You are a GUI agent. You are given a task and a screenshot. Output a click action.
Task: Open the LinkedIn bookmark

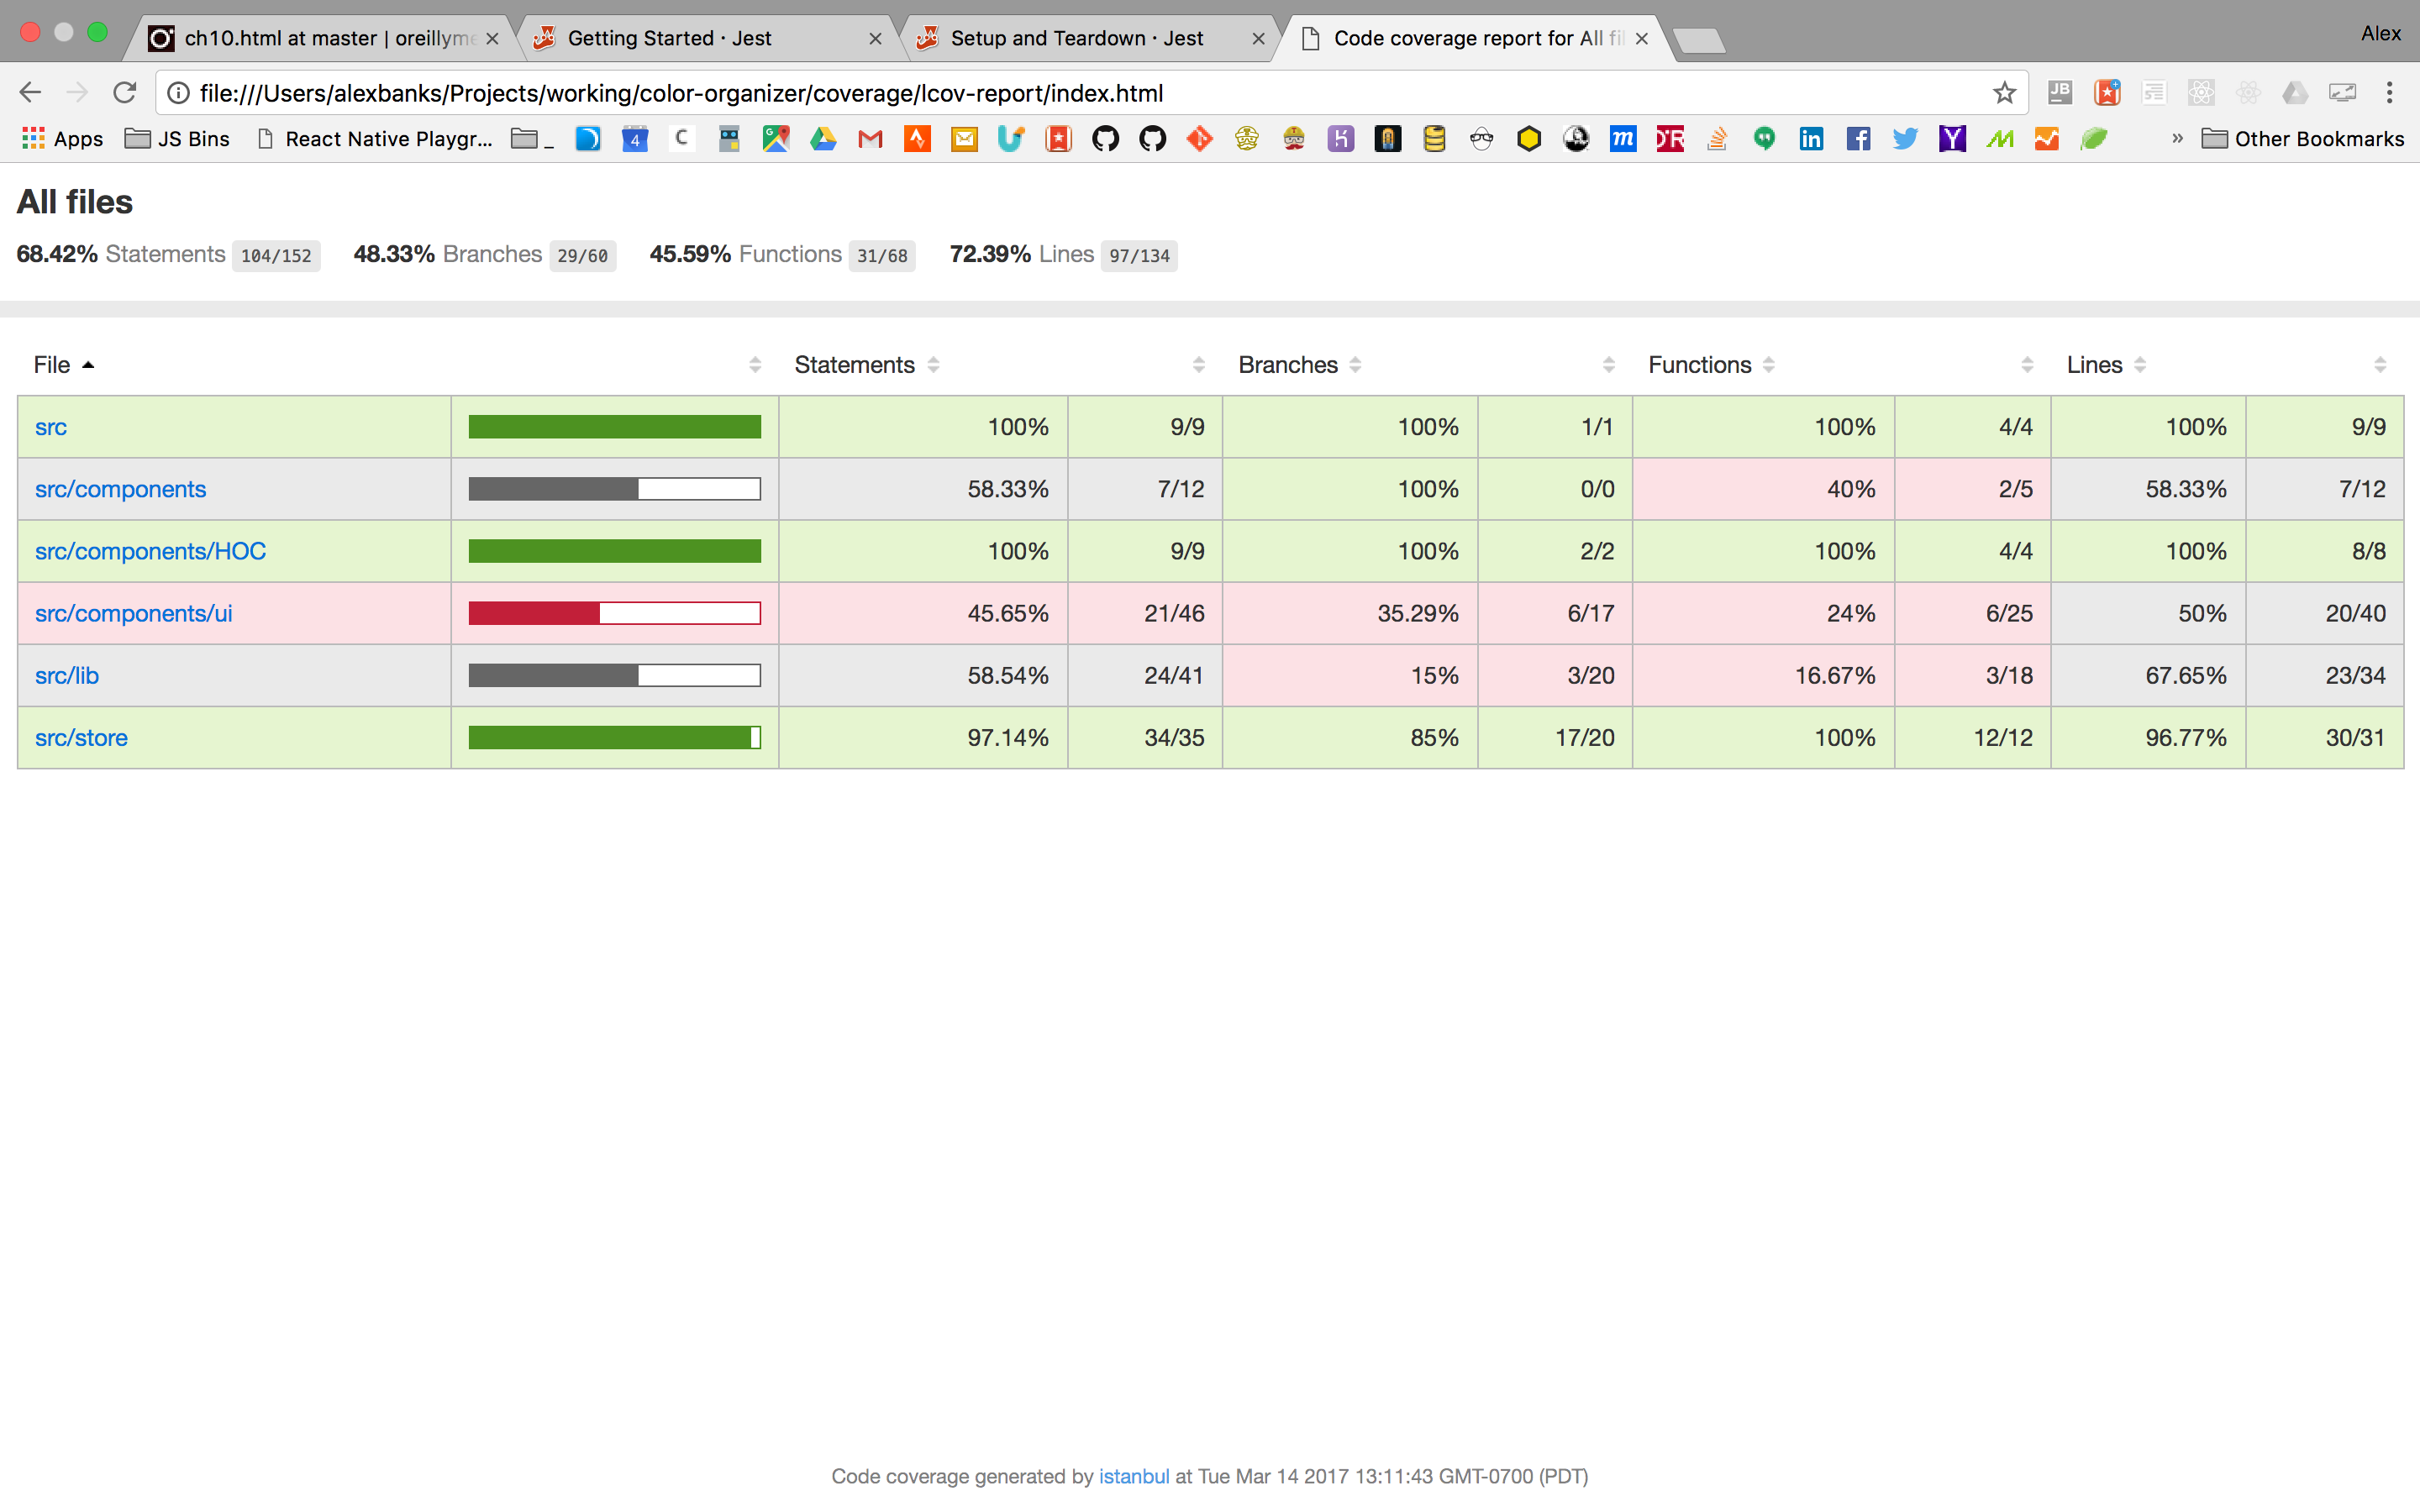point(1811,139)
